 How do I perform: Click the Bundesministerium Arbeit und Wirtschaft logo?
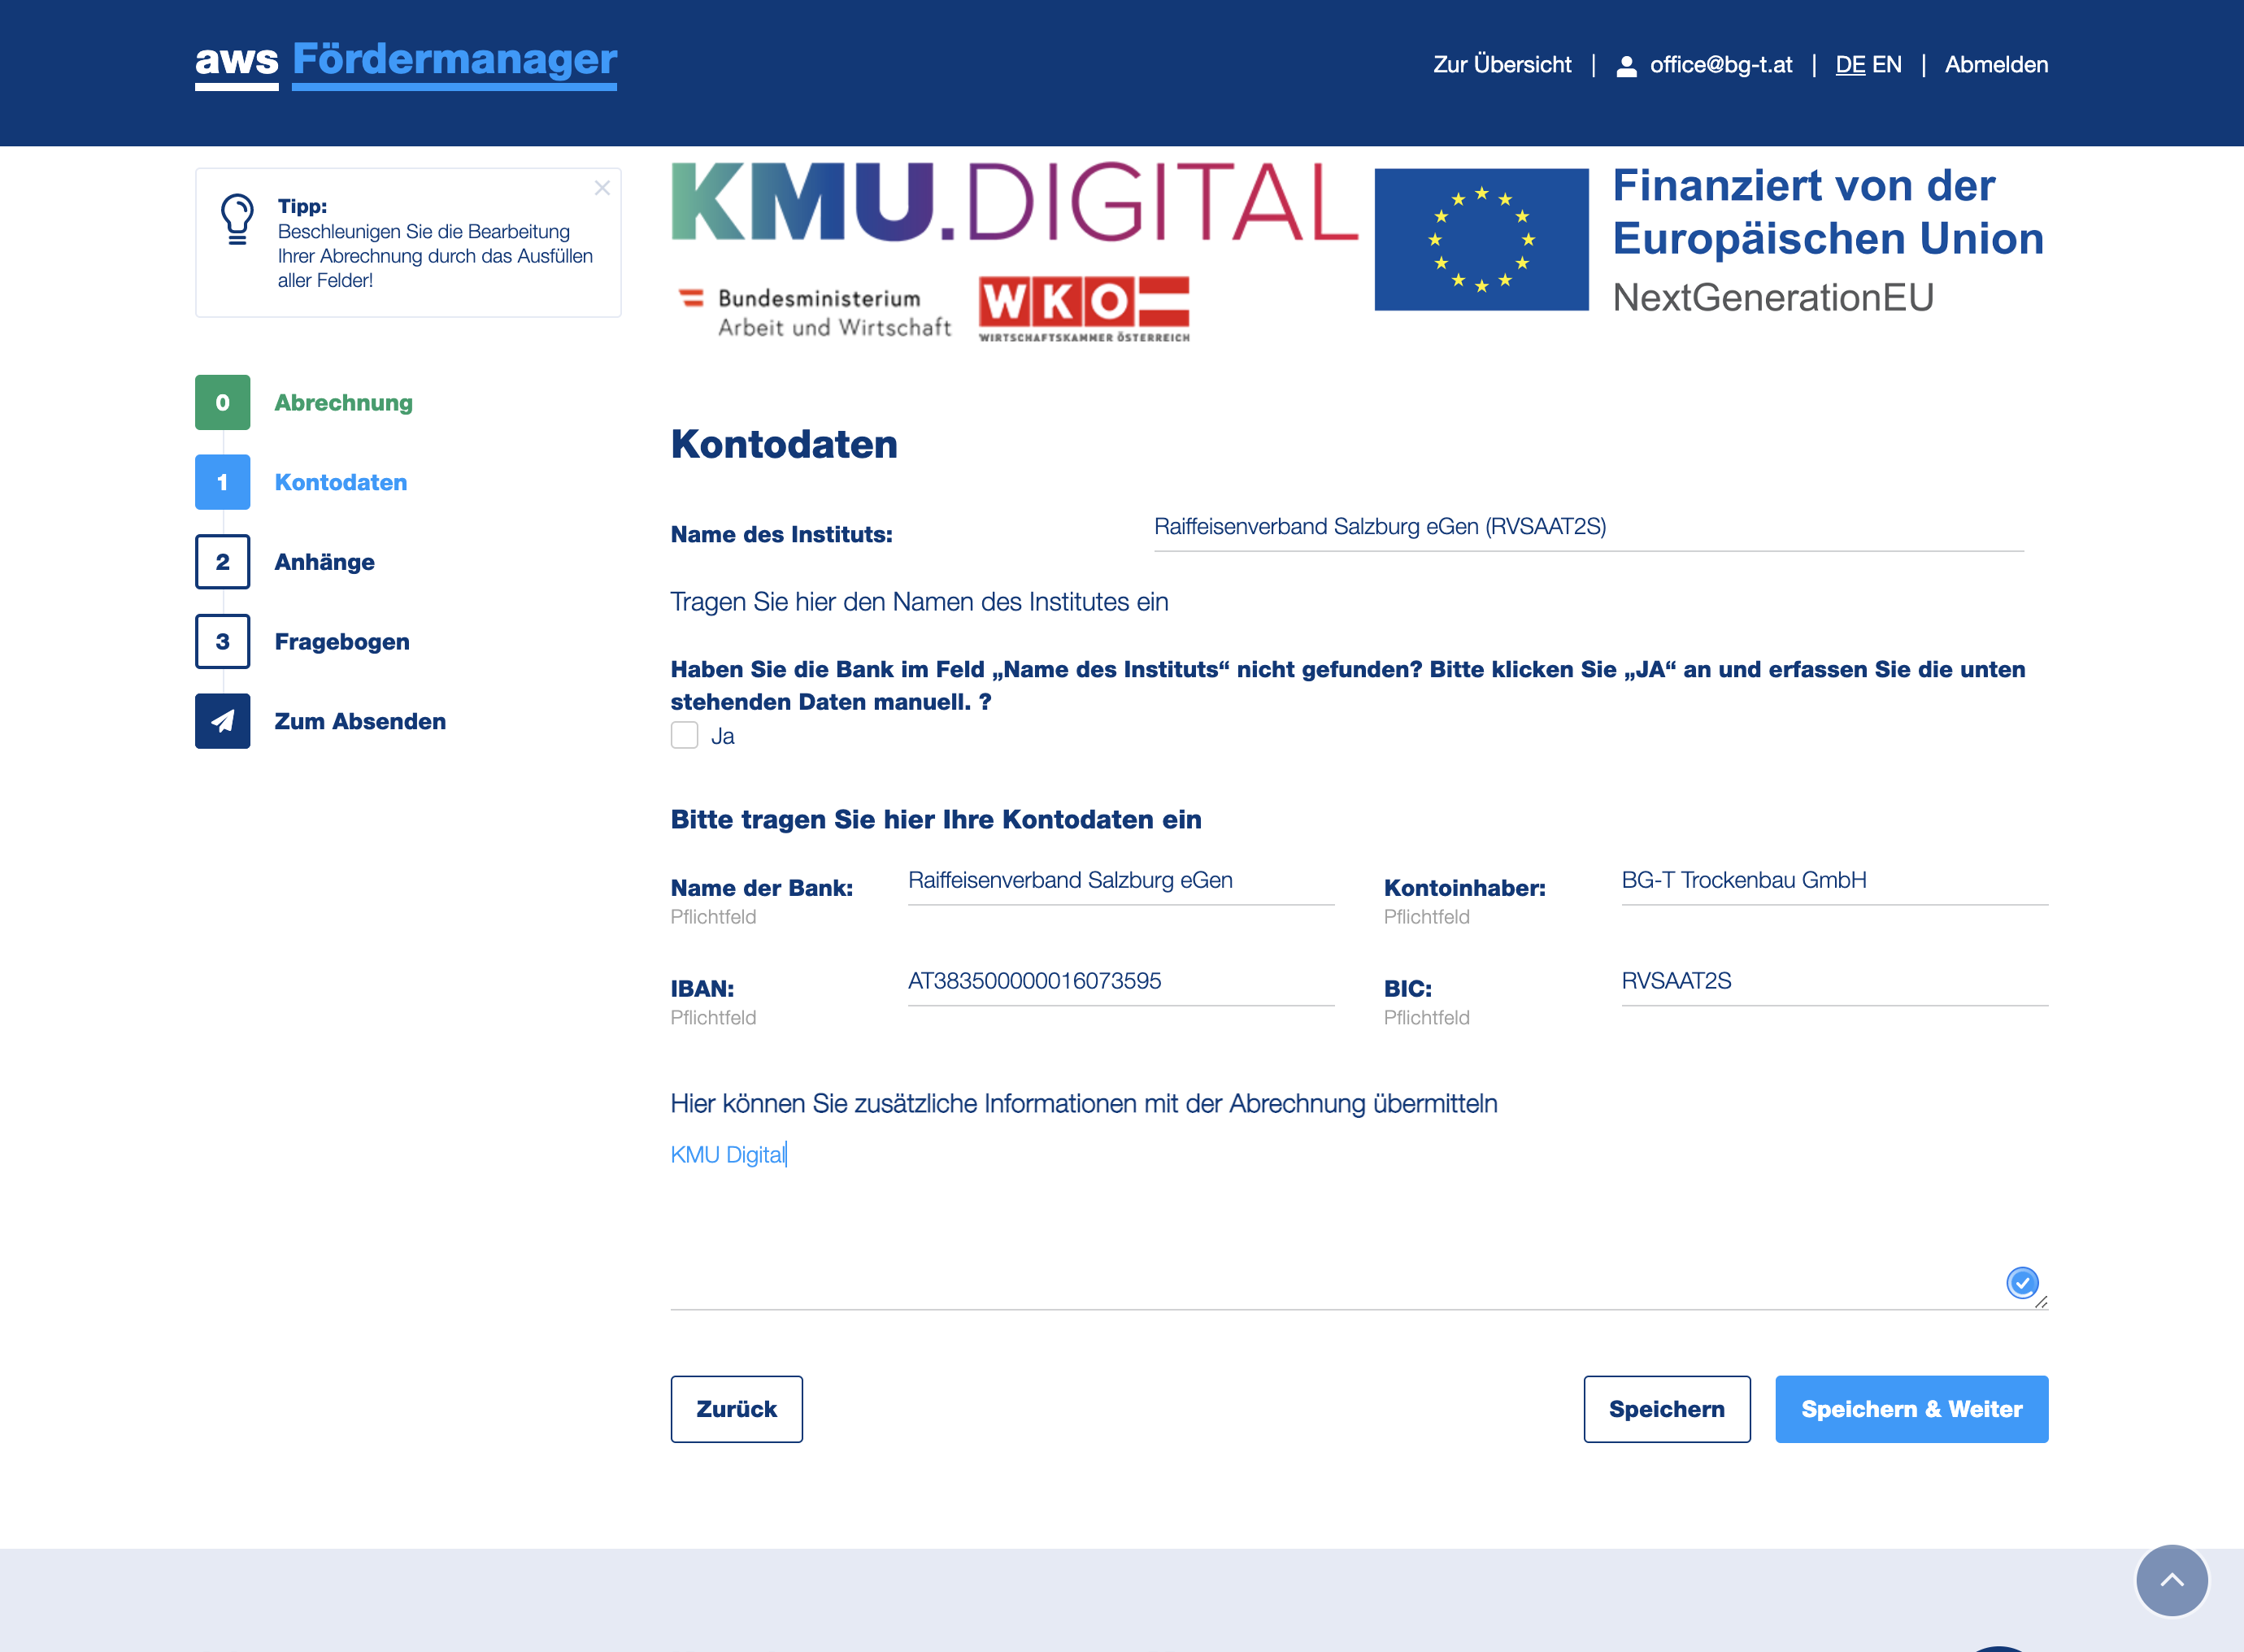[815, 312]
